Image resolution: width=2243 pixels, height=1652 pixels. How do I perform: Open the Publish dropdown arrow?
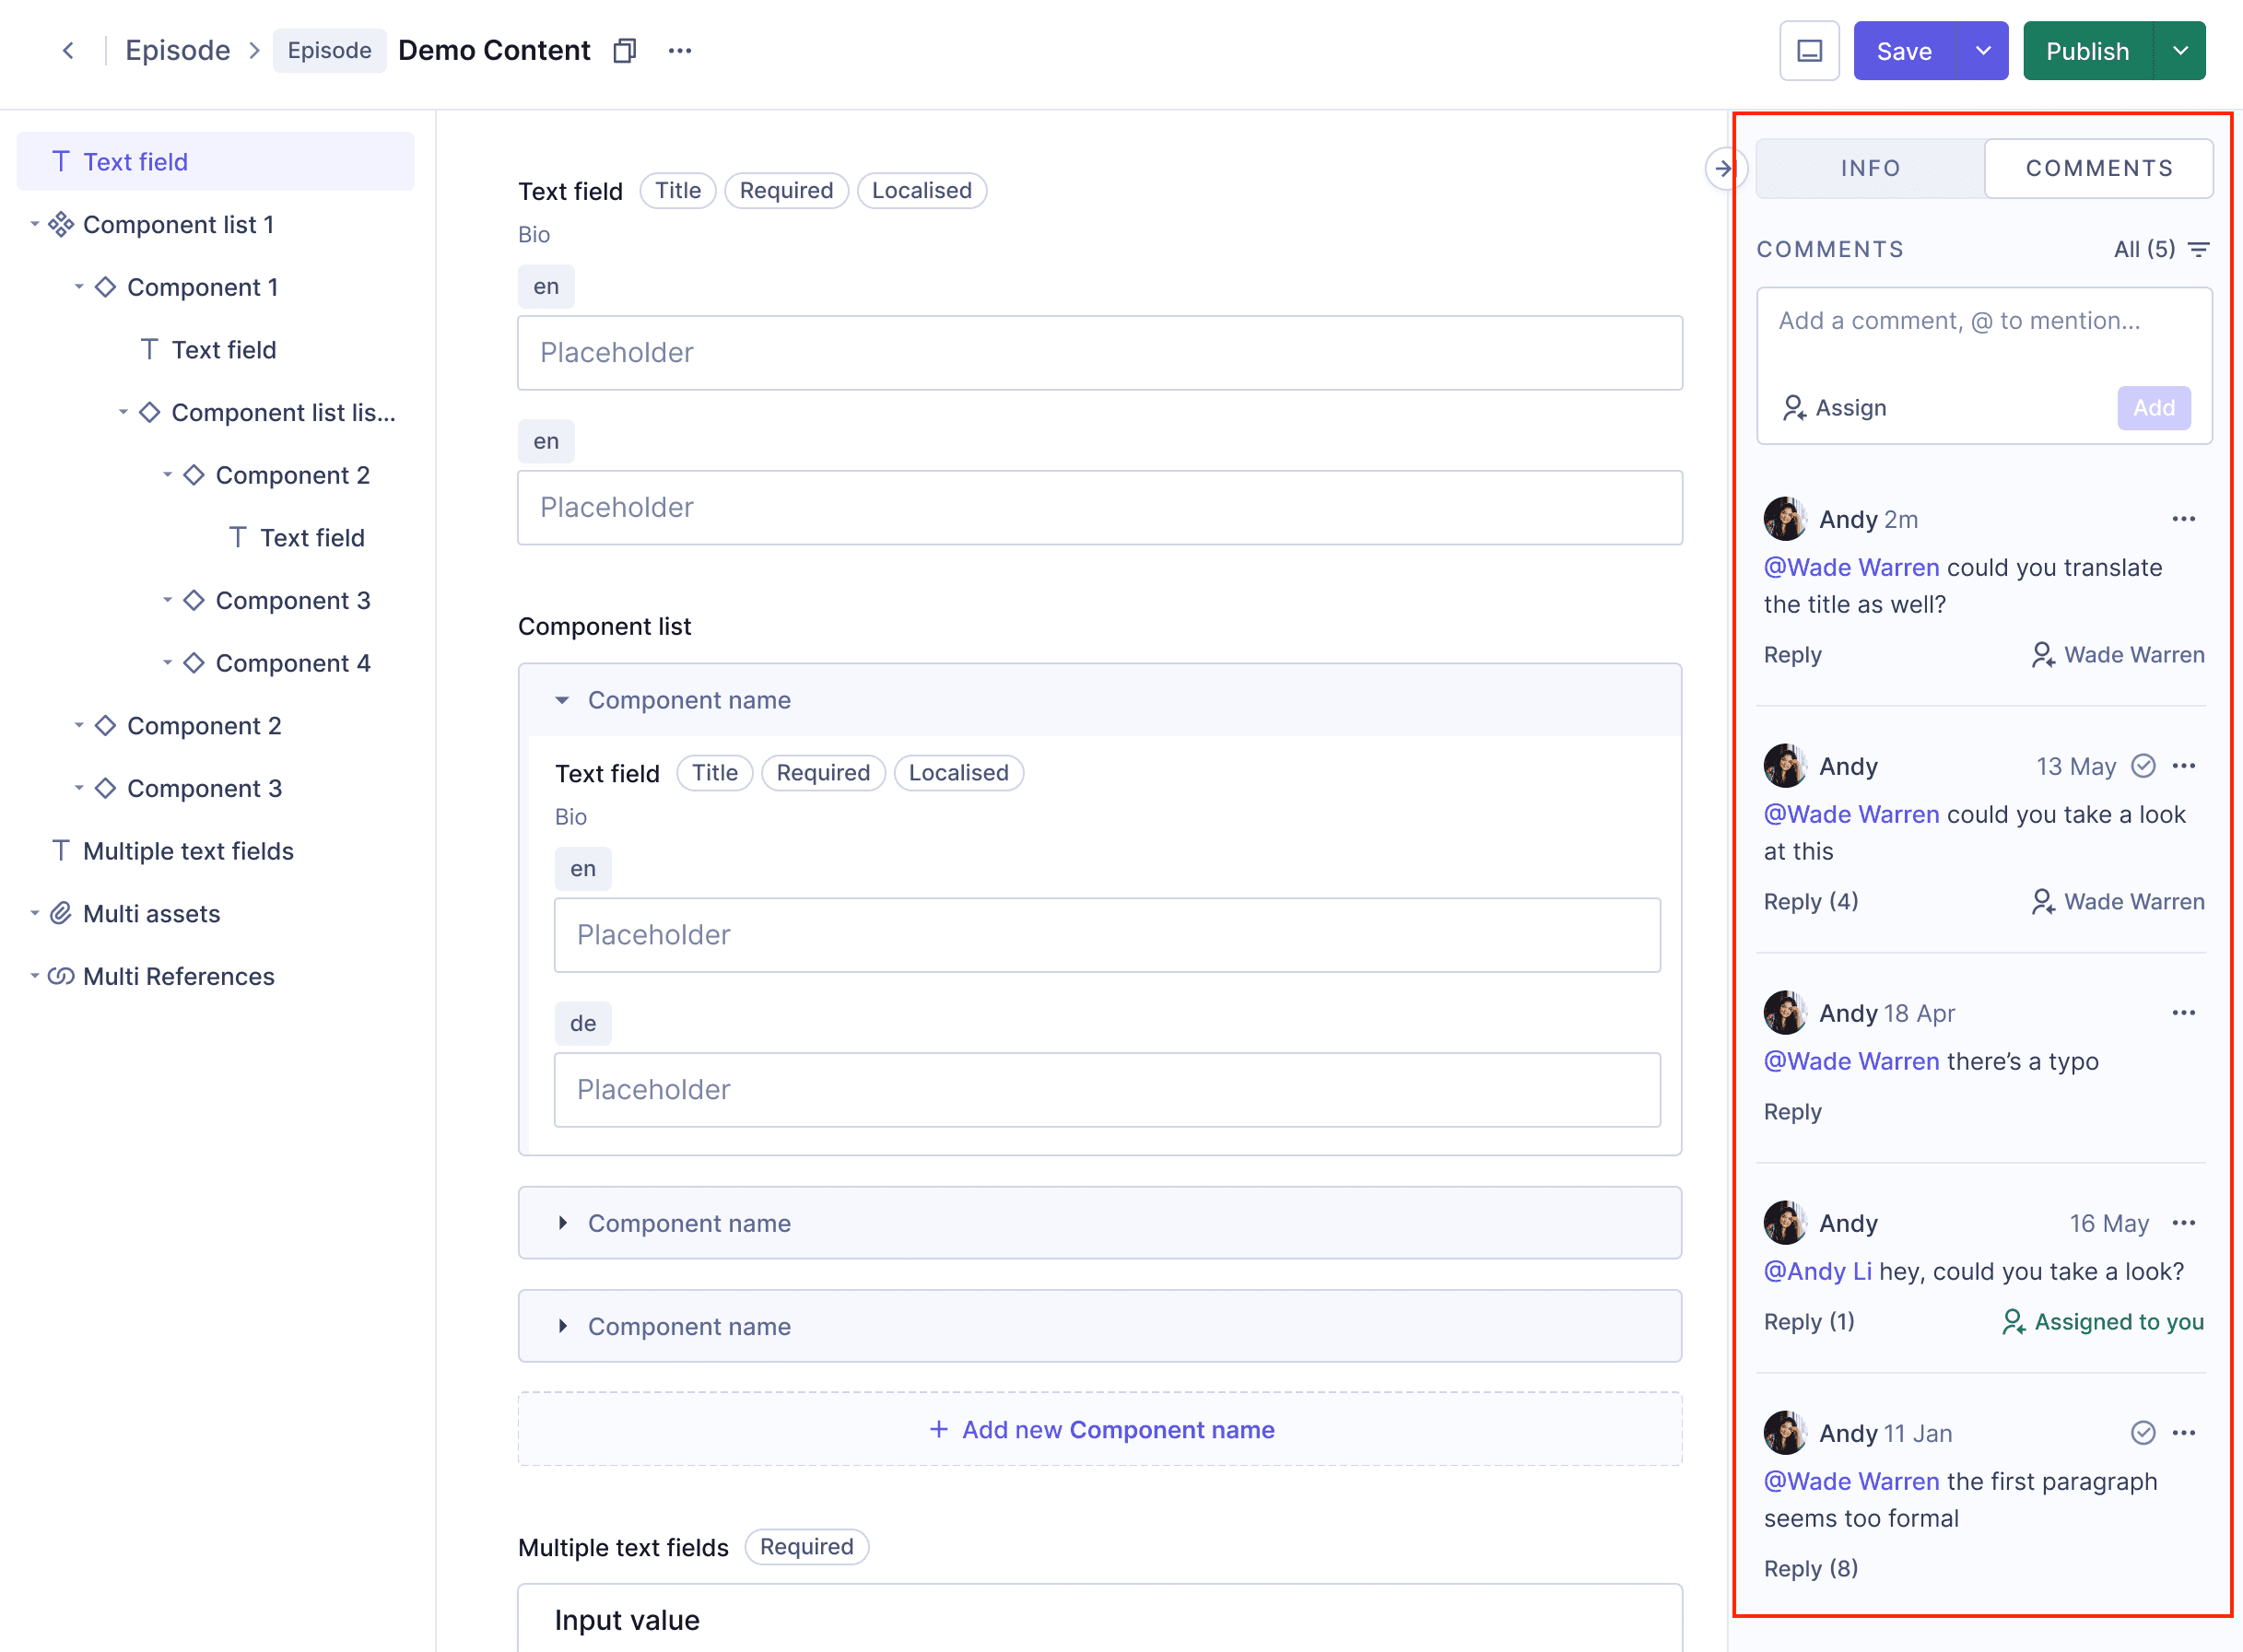point(2181,51)
